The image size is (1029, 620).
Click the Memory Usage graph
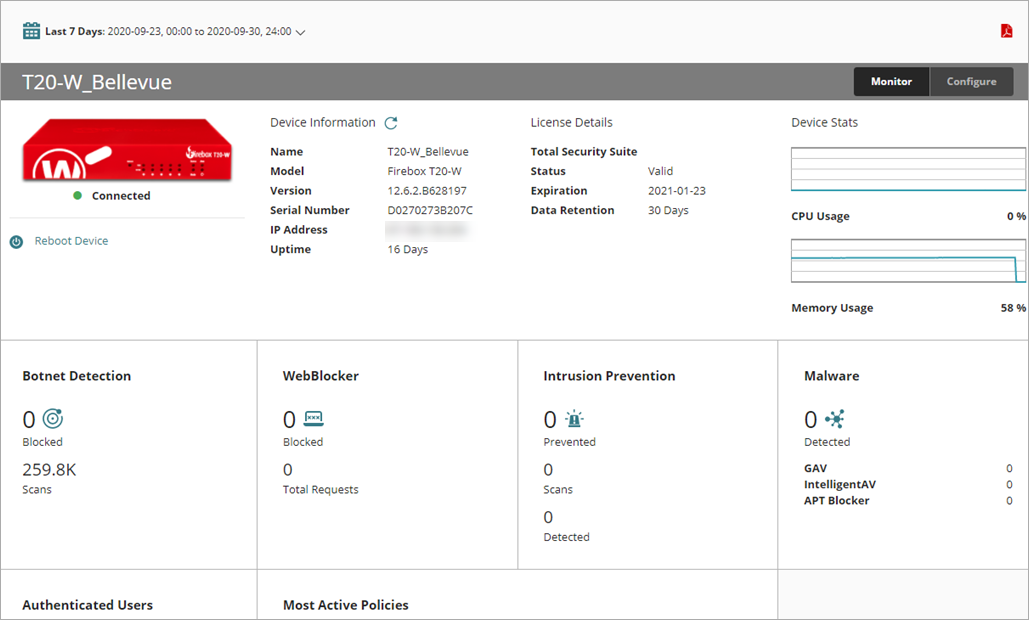pyautogui.click(x=906, y=262)
